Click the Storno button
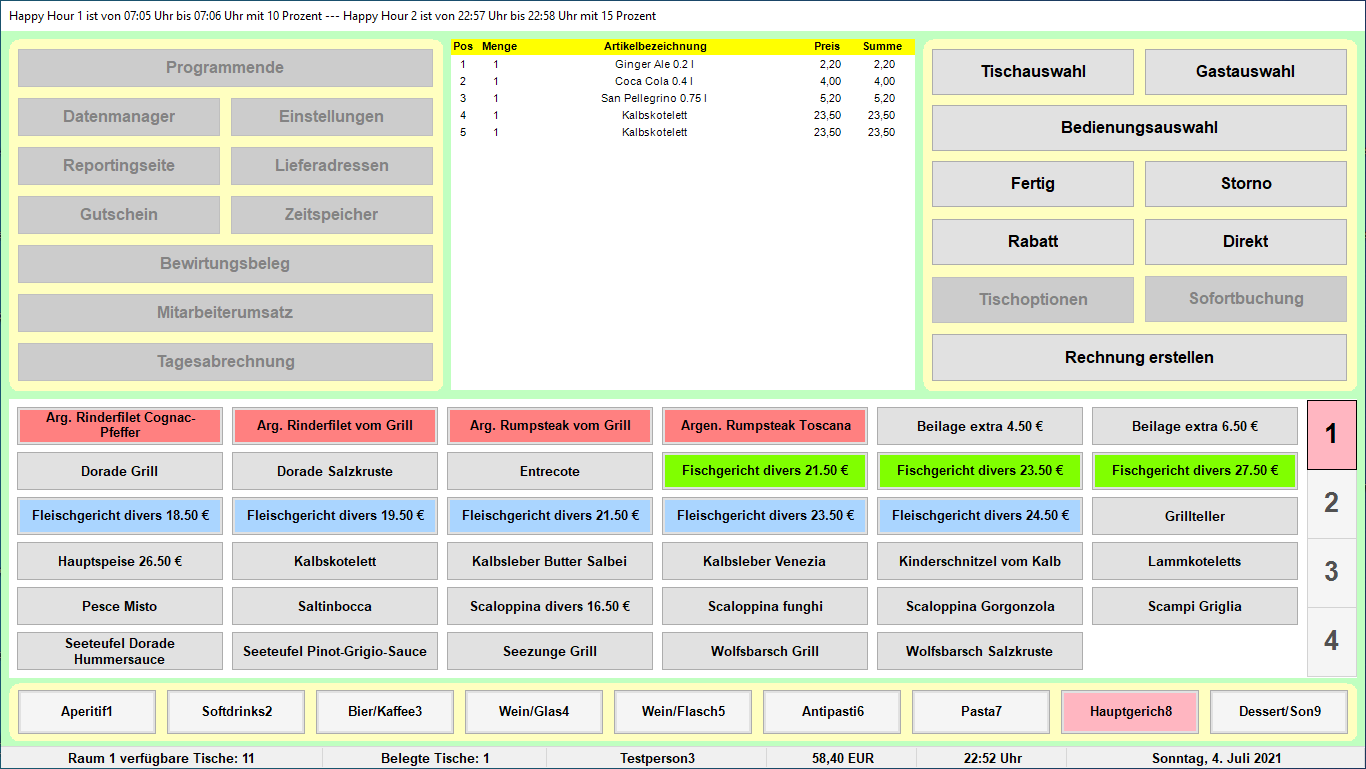The image size is (1366, 769). tap(1245, 184)
